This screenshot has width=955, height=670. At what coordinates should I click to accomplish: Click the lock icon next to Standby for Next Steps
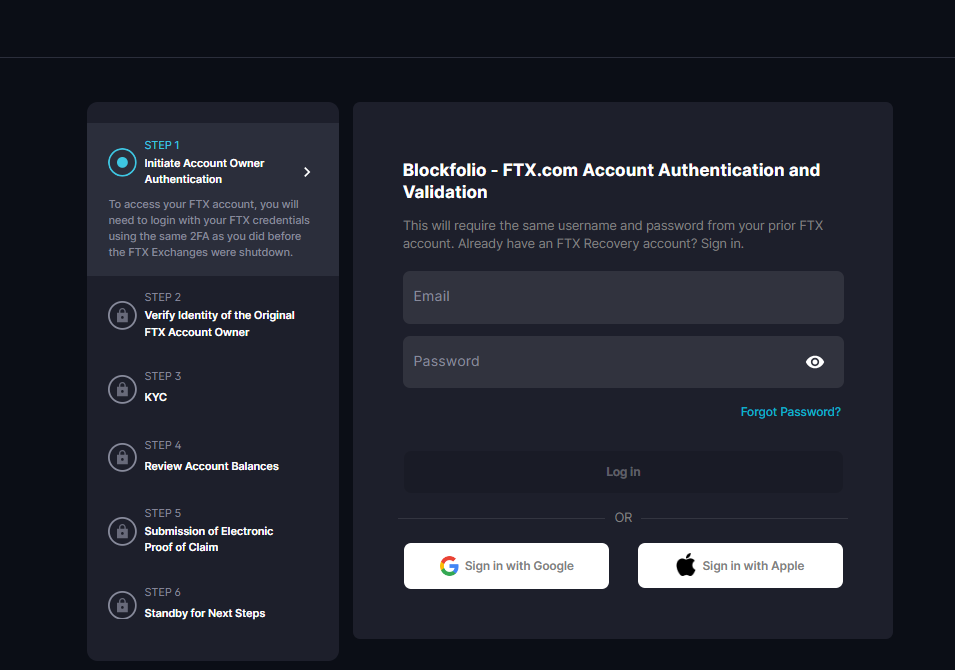122,604
